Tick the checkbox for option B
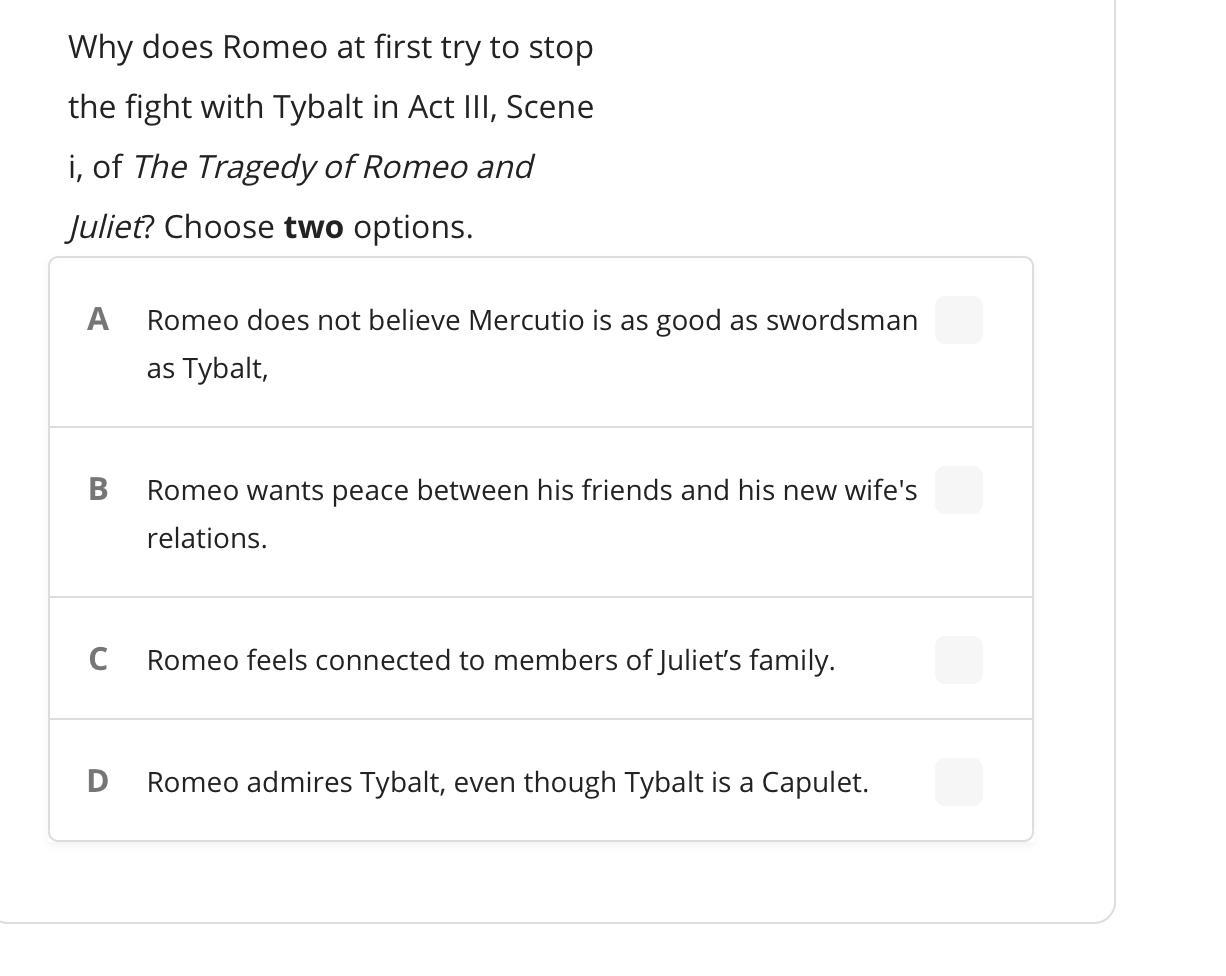1226x976 pixels. (x=958, y=490)
